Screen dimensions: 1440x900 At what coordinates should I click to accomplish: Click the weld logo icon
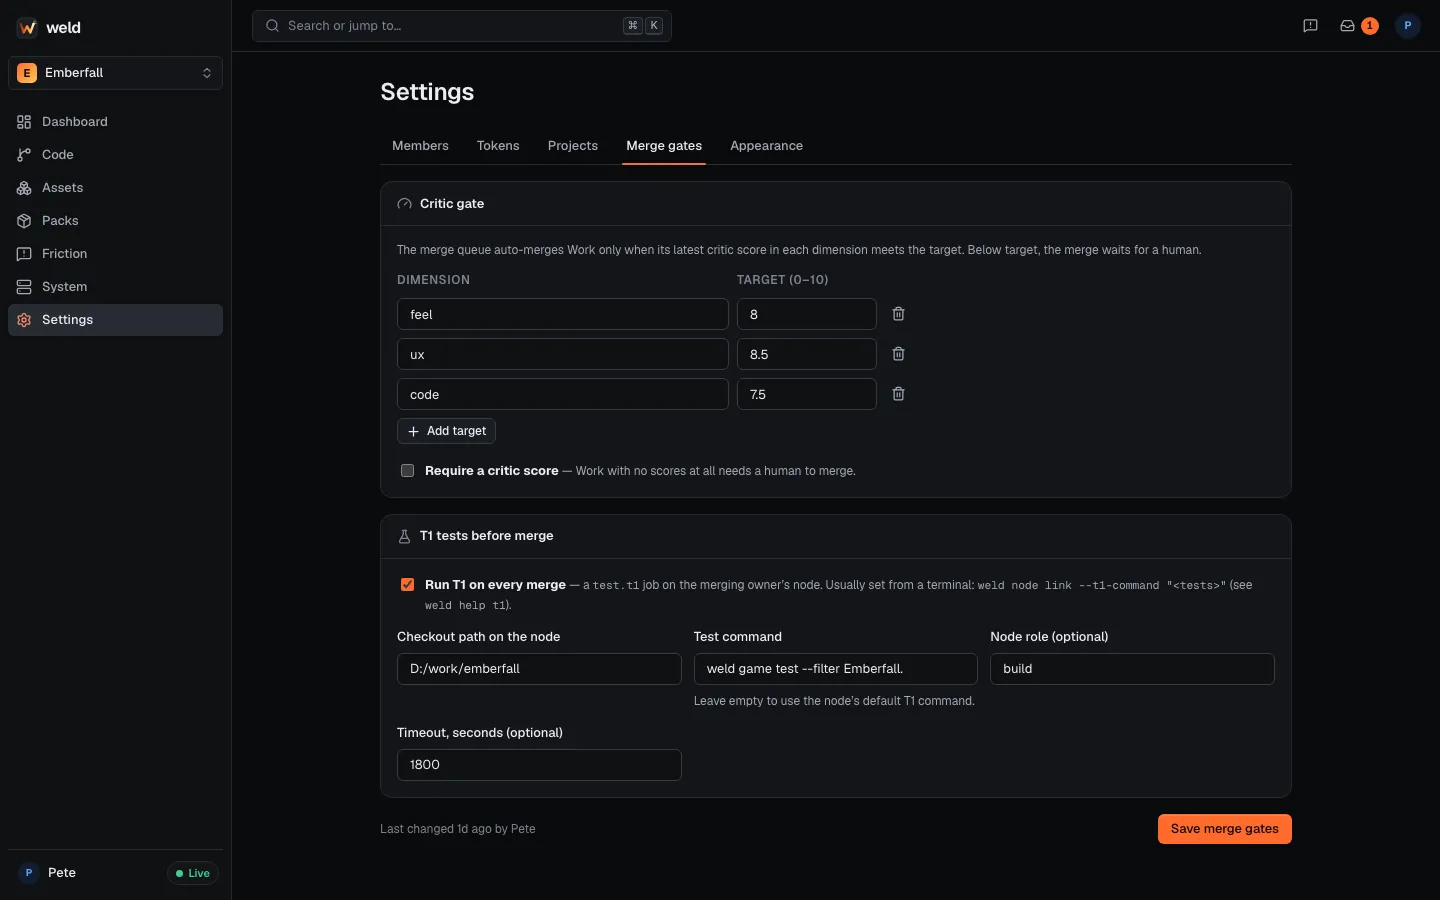point(27,27)
